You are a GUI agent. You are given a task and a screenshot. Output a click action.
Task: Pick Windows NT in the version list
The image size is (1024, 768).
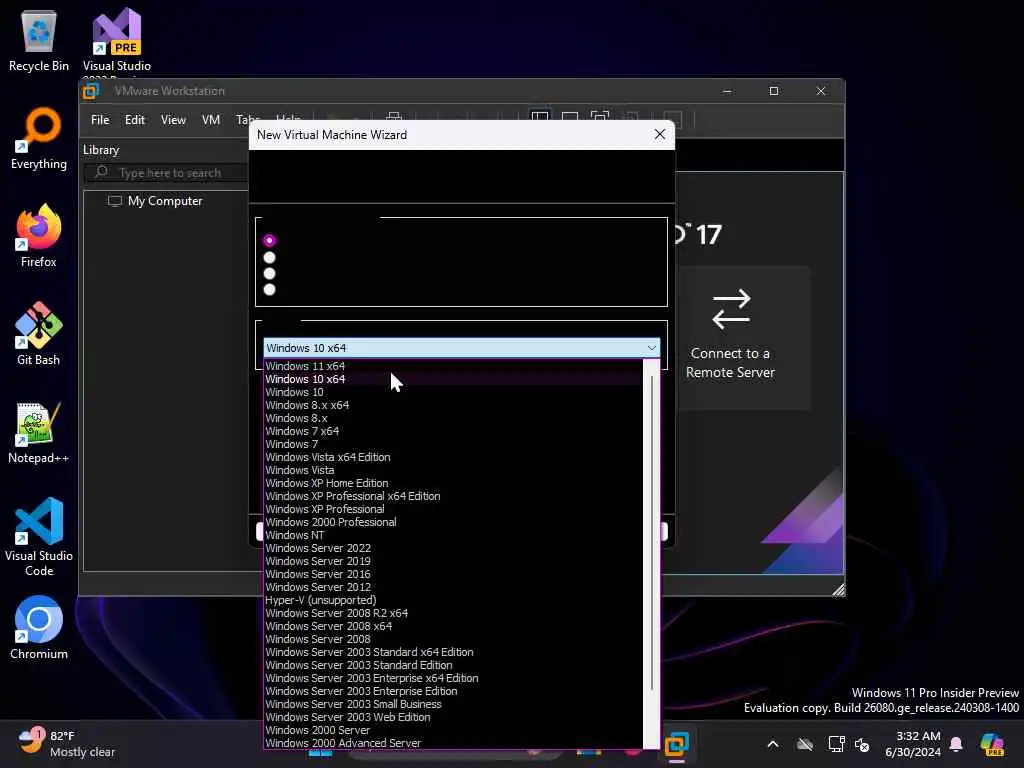[453, 536]
